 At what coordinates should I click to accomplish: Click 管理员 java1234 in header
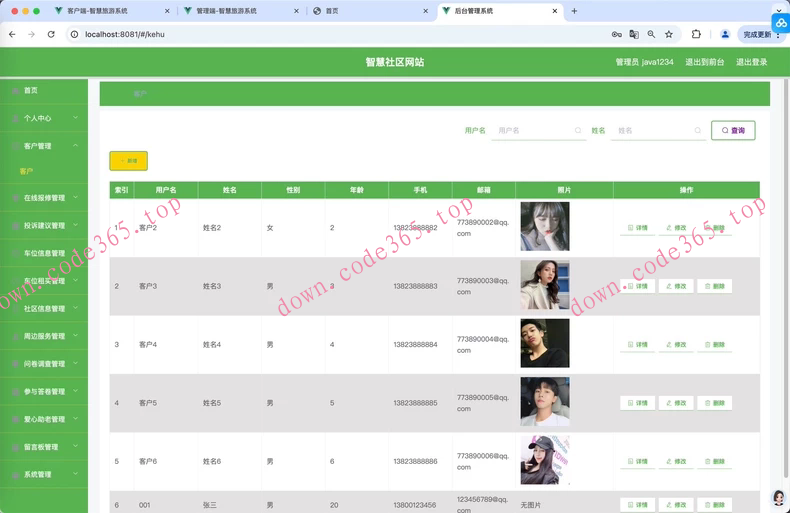click(644, 62)
